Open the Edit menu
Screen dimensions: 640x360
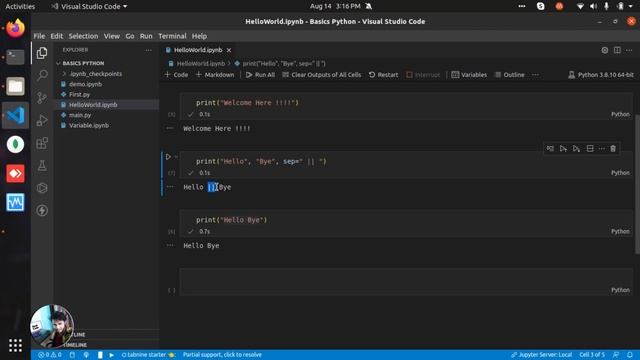[x=57, y=36]
